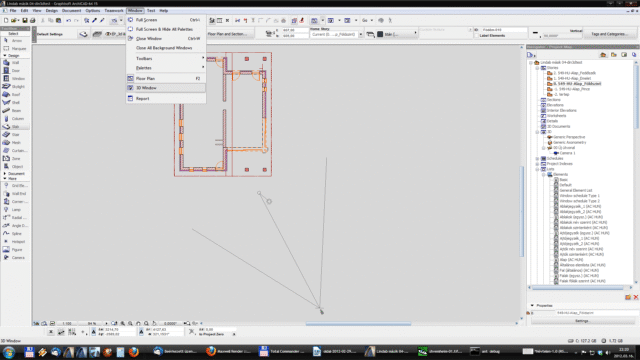Toggle the Label Elements checkbox

click(x=477, y=36)
